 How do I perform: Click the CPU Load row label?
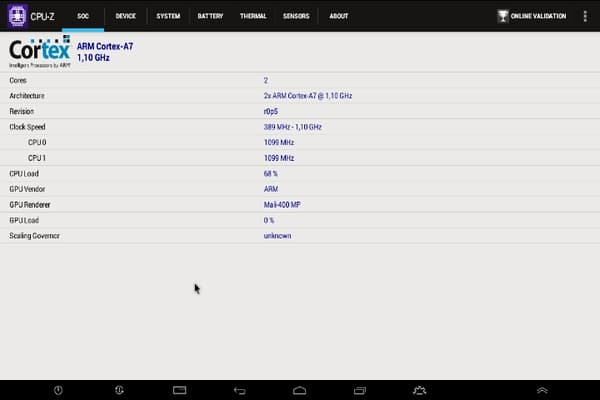[x=24, y=173]
